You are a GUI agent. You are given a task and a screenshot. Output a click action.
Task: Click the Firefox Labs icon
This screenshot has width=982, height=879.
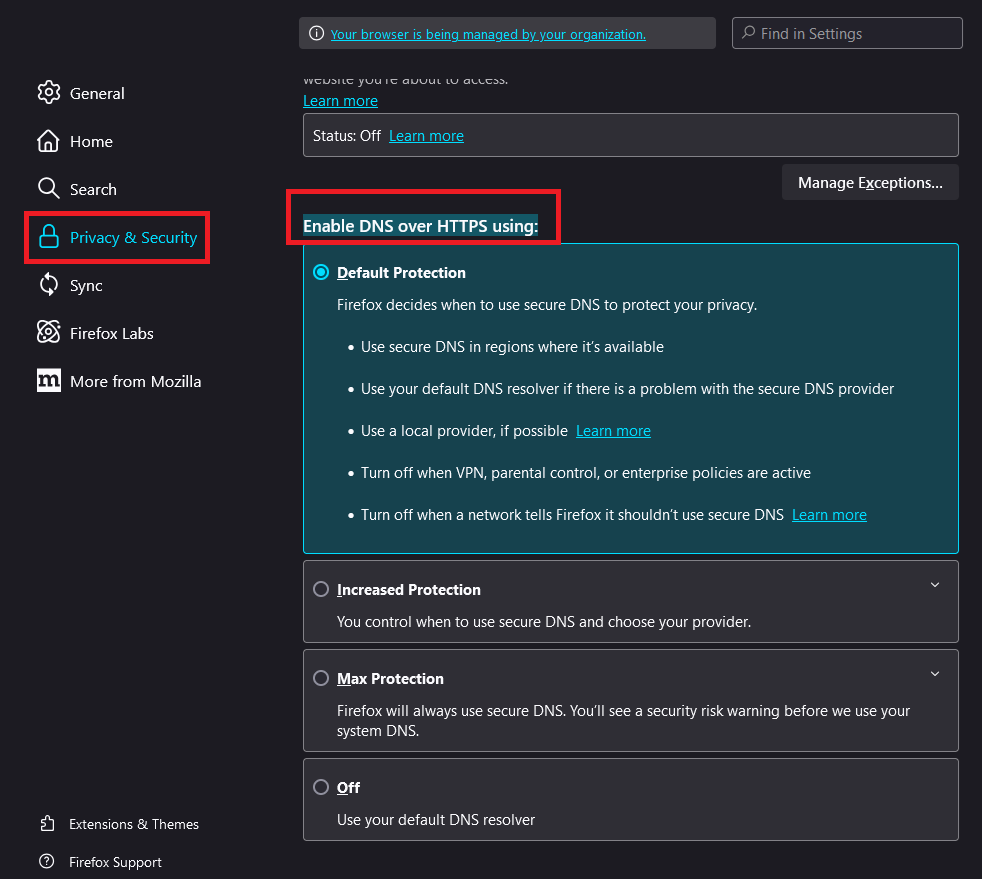coord(48,332)
